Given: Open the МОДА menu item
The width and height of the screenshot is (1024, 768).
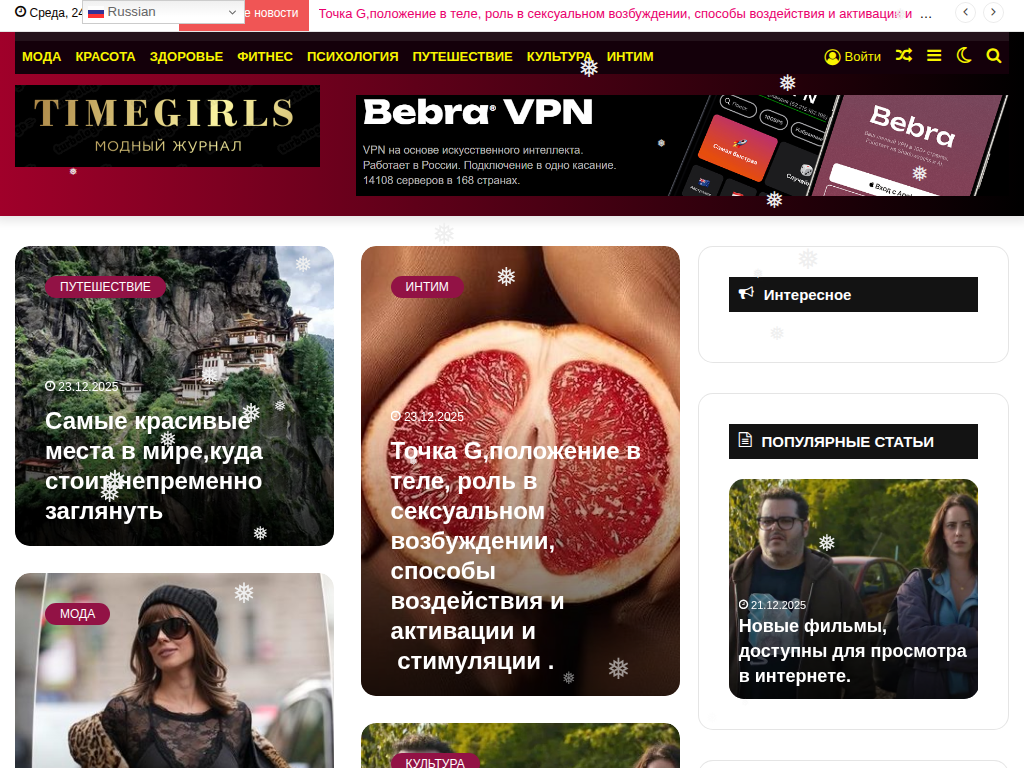Looking at the screenshot, I should pos(42,57).
